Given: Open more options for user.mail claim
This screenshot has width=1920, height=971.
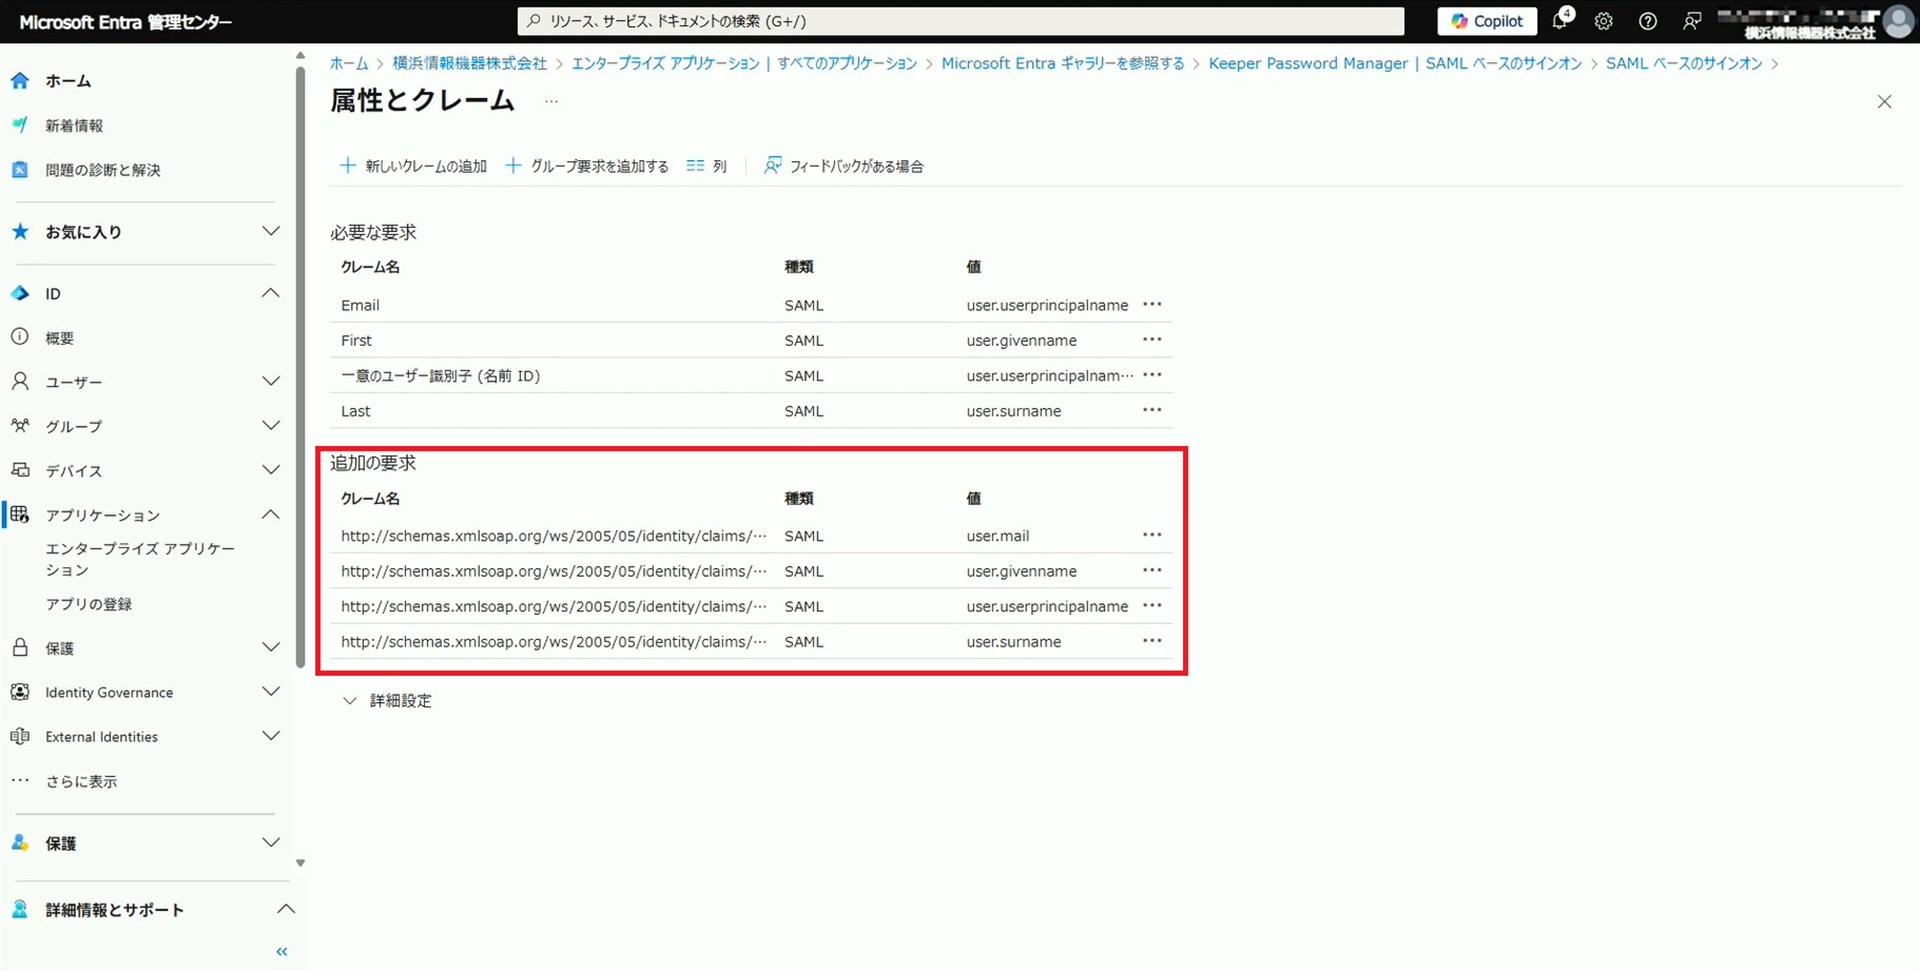Looking at the screenshot, I should 1152,536.
